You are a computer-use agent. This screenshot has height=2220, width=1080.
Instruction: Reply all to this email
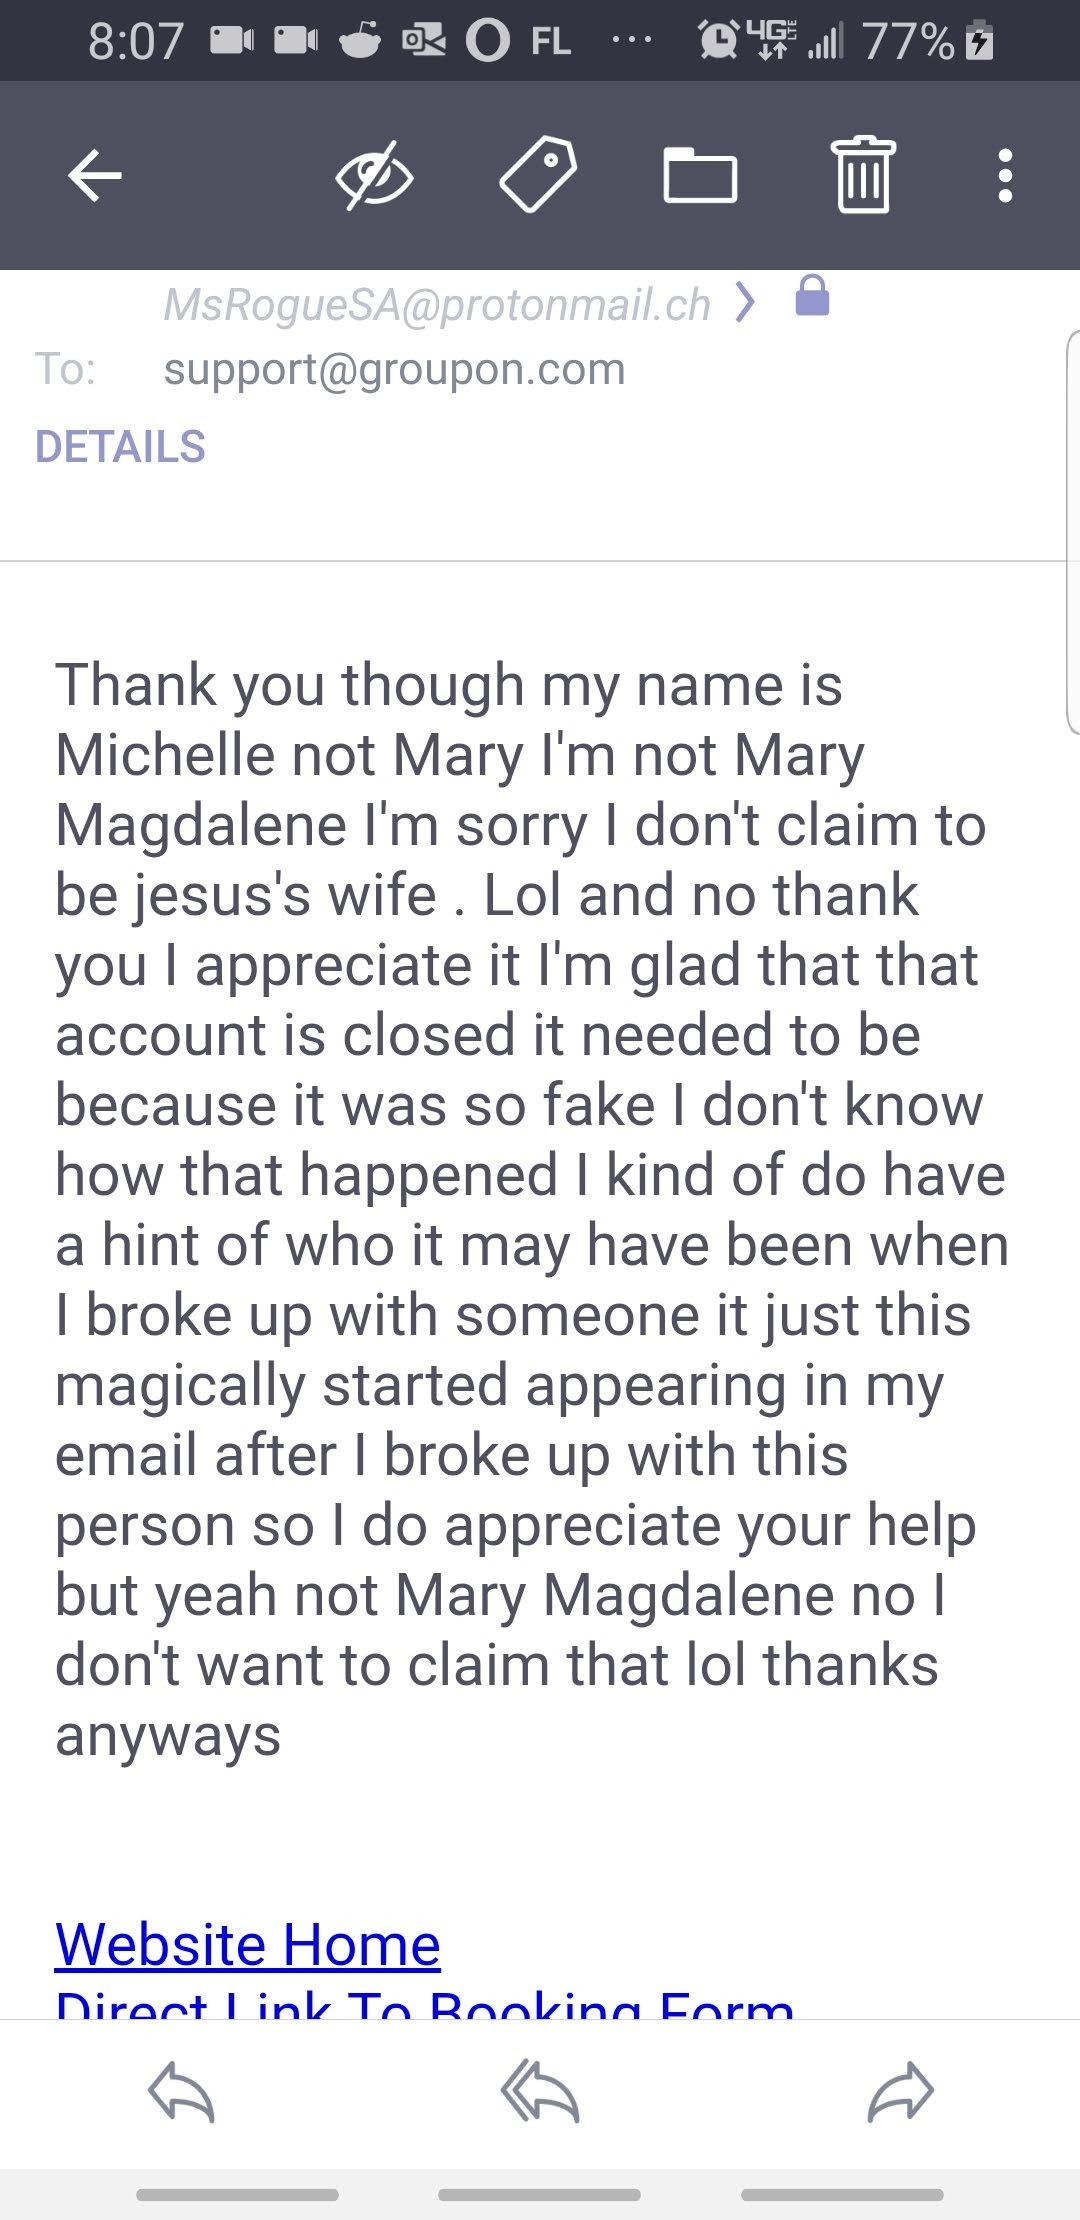[540, 2092]
